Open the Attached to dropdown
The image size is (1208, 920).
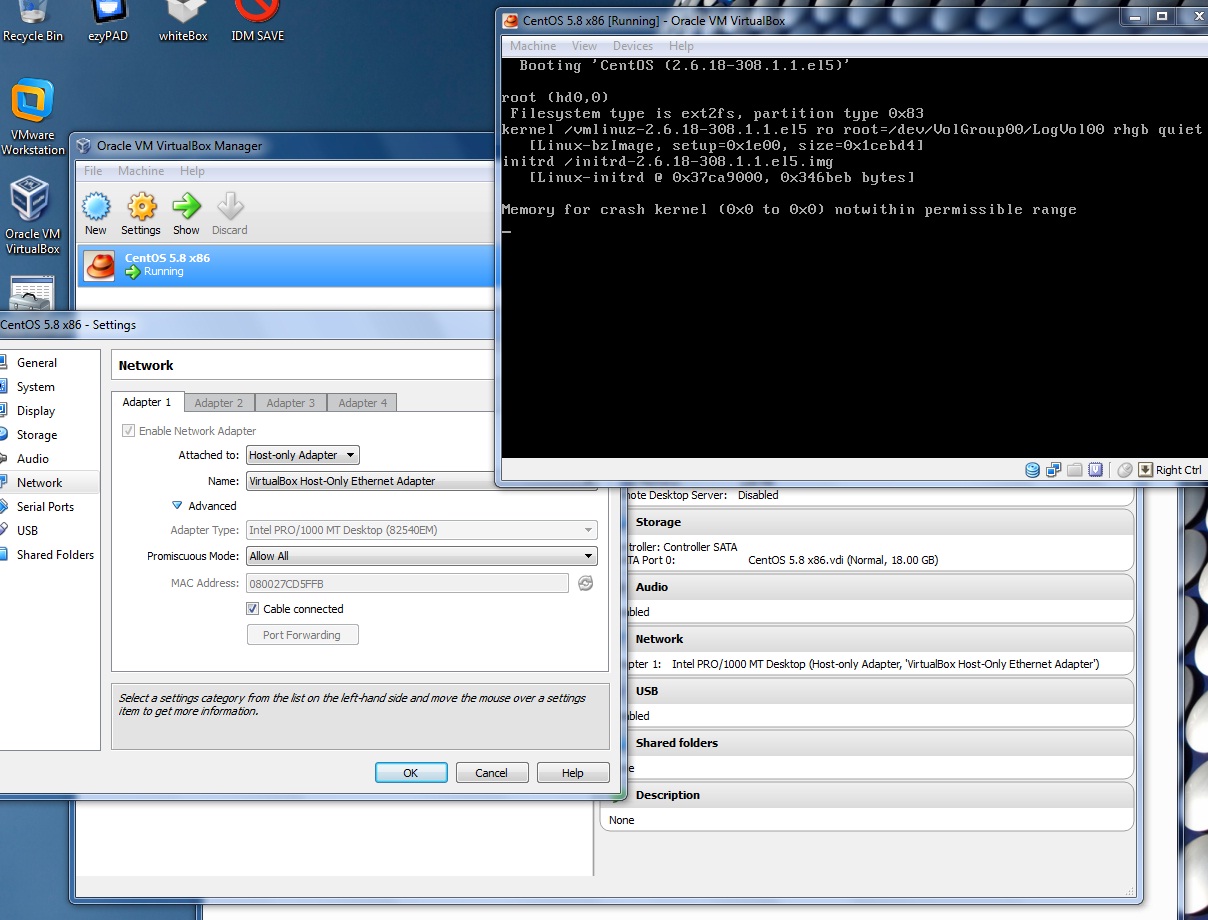302,455
